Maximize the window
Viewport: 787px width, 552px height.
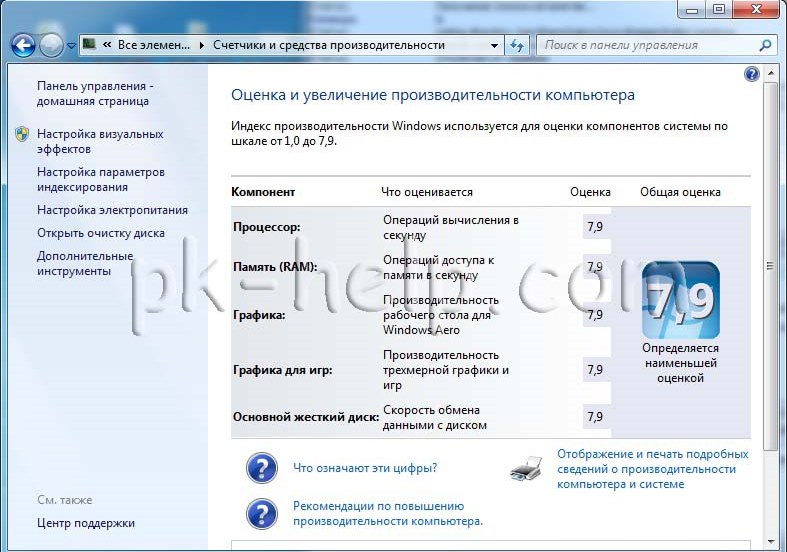tap(719, 10)
